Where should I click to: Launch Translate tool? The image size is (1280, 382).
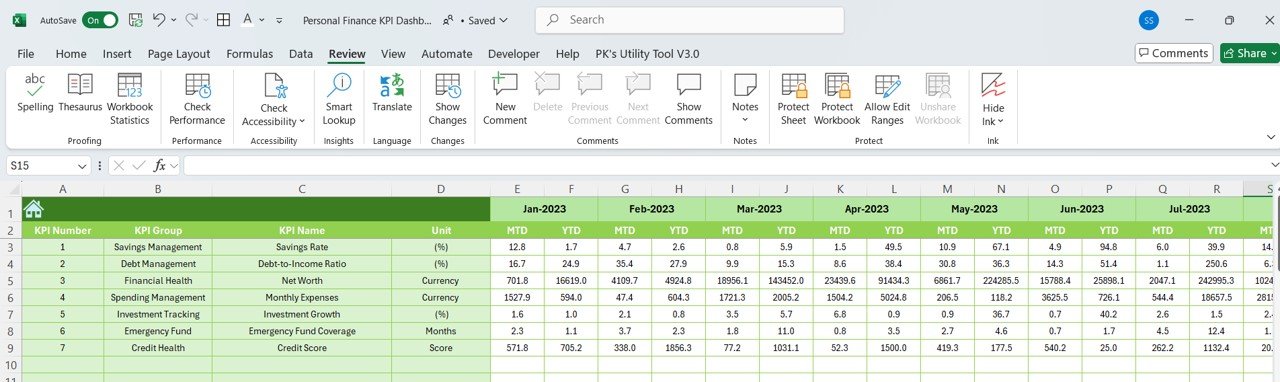(392, 93)
